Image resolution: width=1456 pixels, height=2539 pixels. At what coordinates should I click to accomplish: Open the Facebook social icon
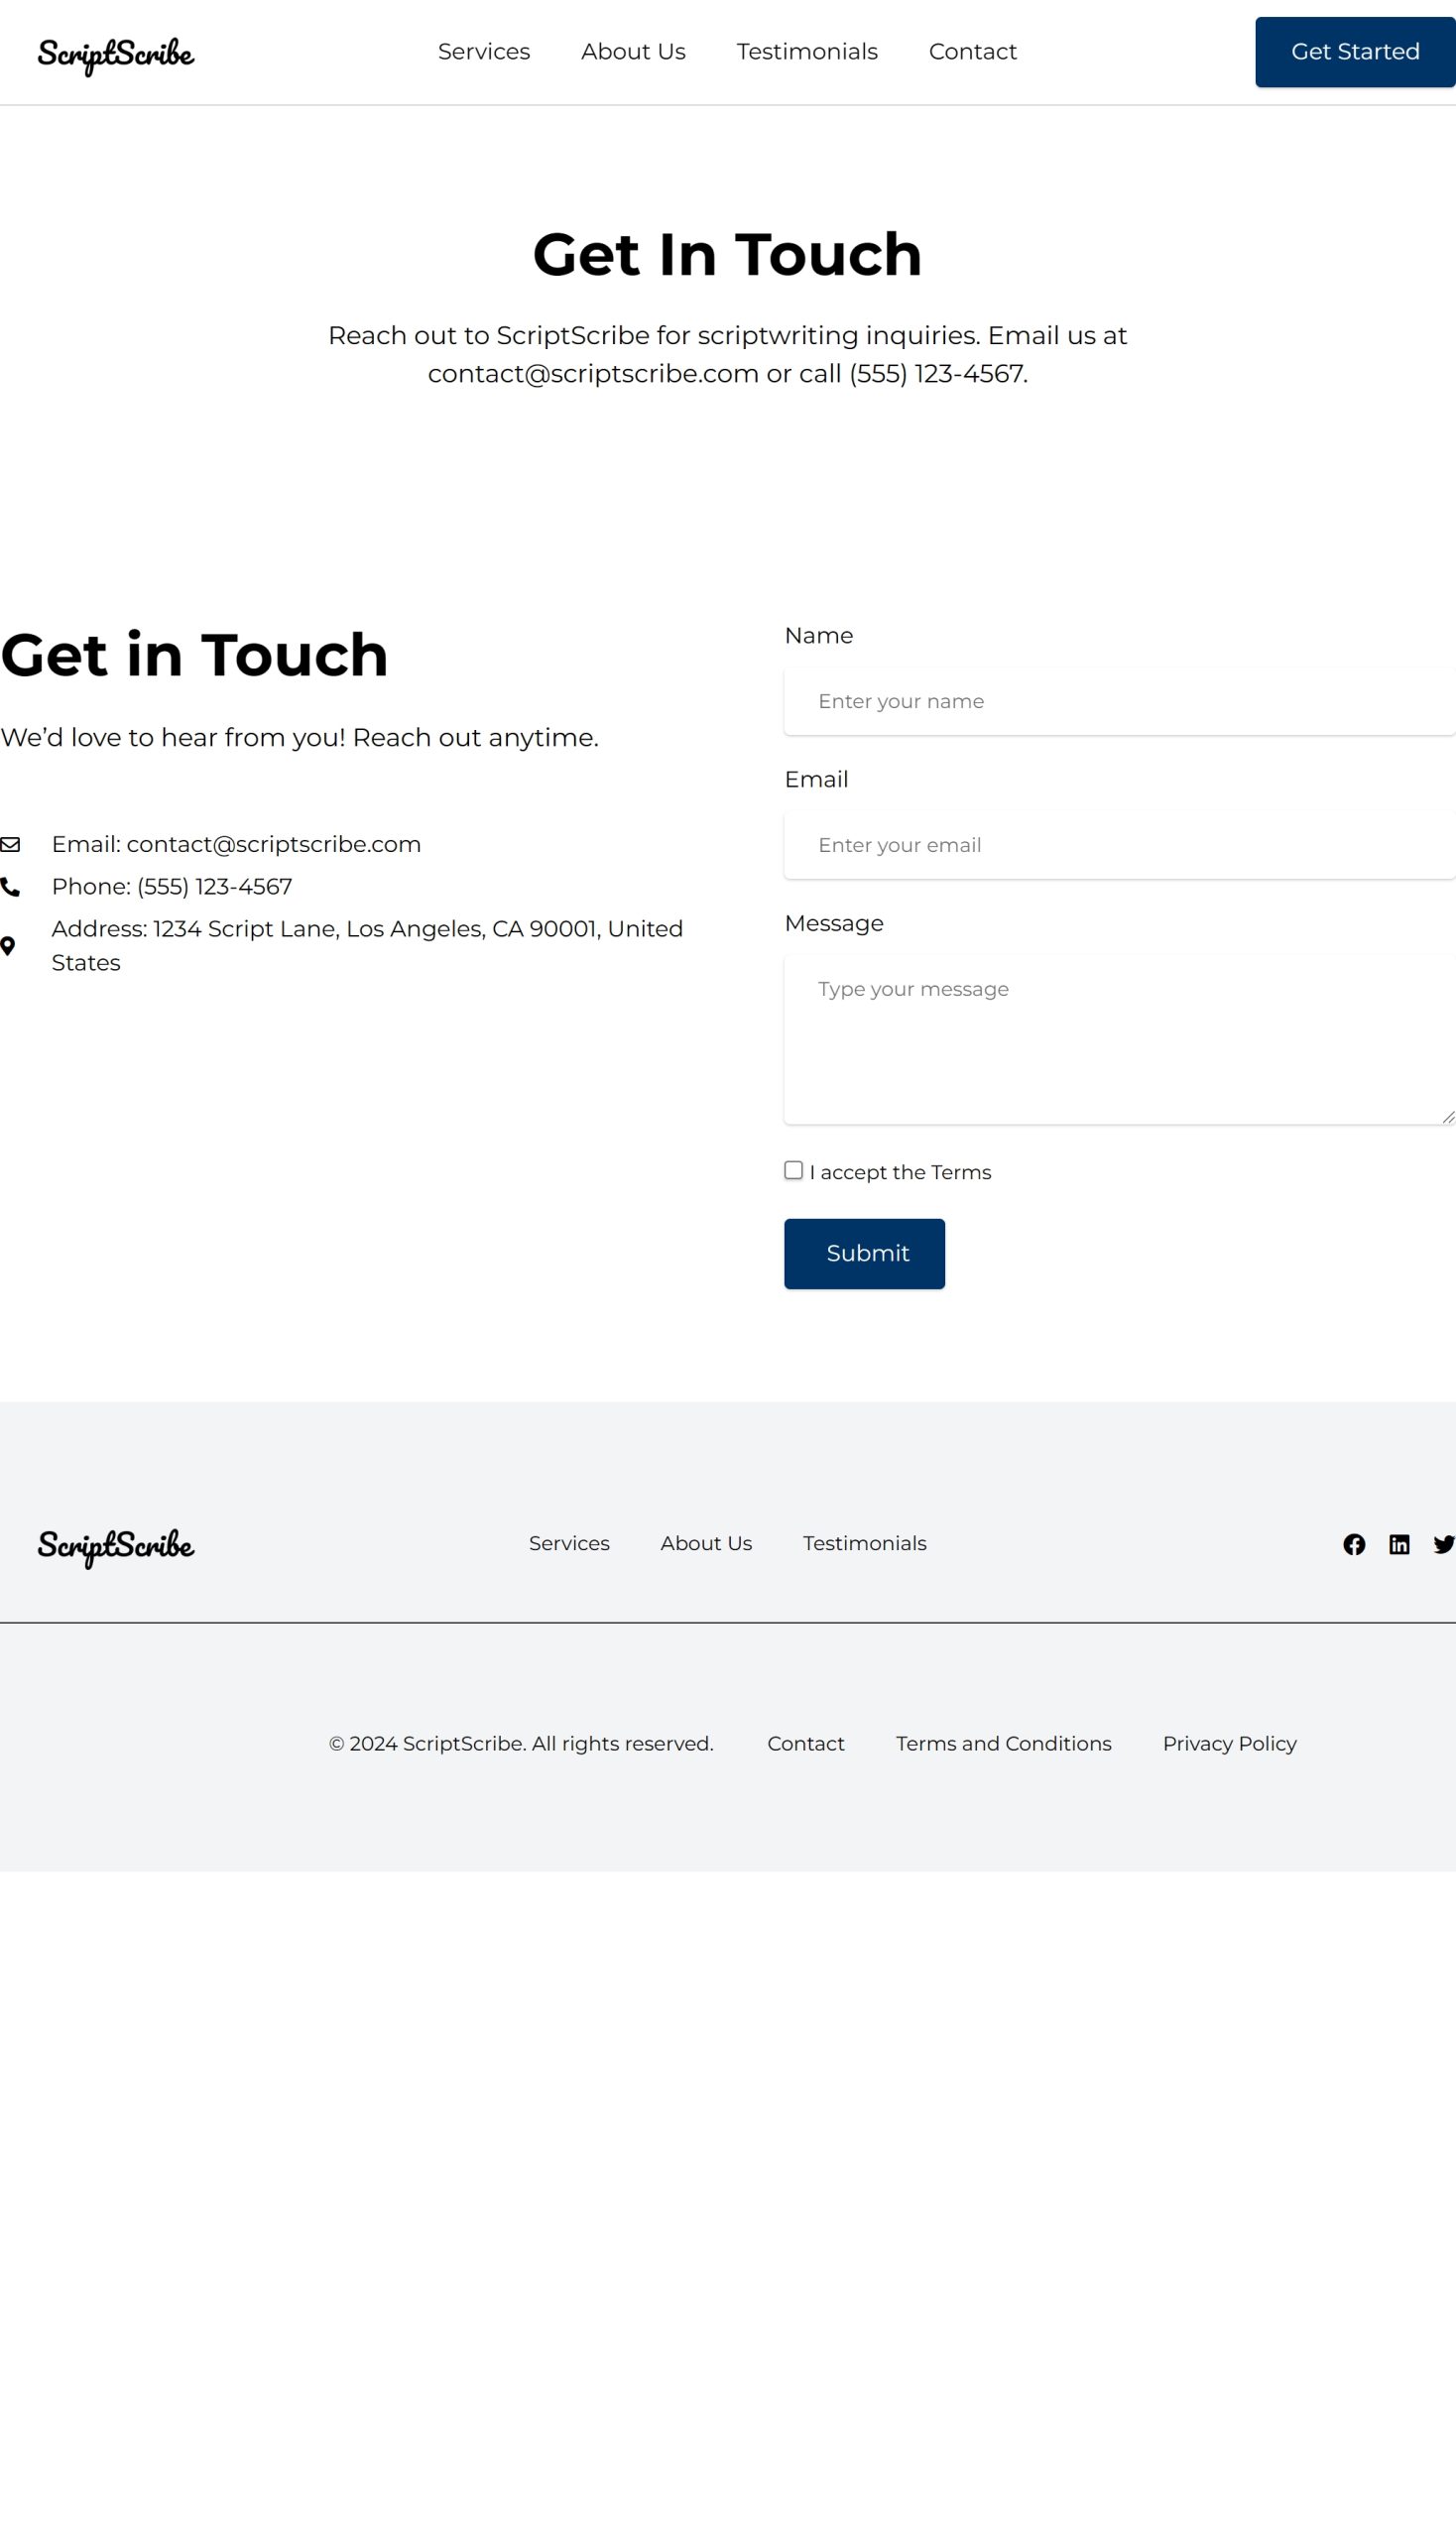[x=1354, y=1545]
